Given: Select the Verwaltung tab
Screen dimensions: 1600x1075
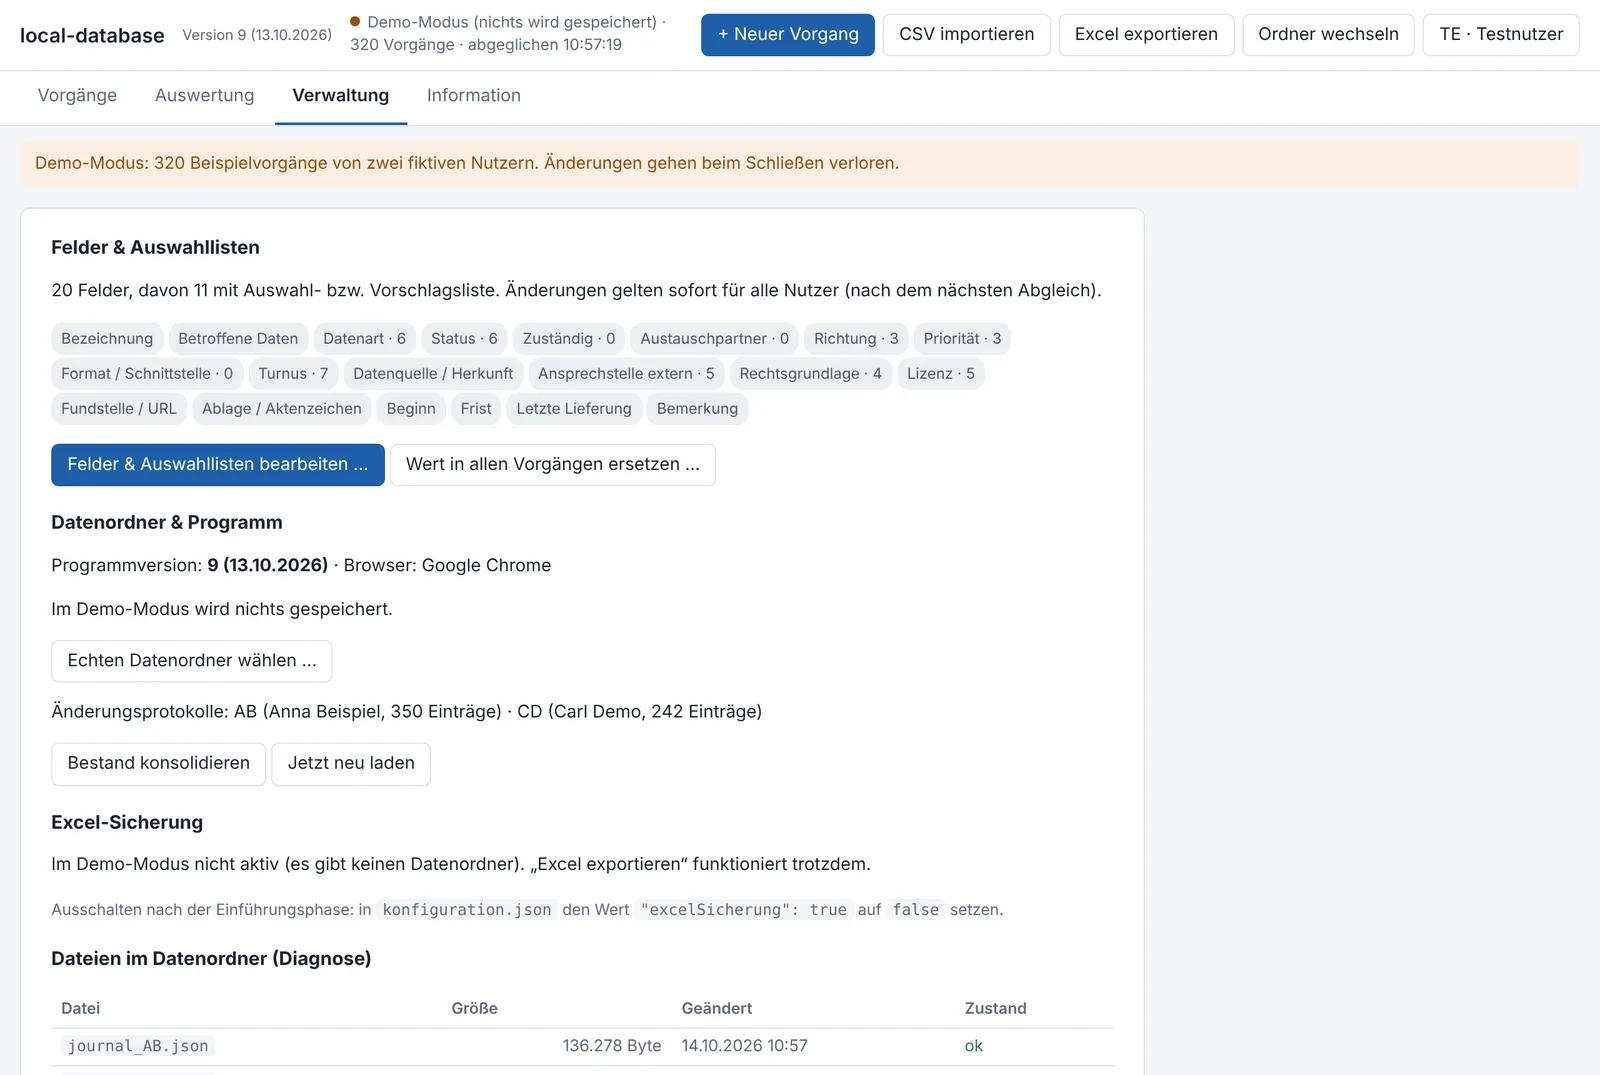Looking at the screenshot, I should [x=341, y=96].
